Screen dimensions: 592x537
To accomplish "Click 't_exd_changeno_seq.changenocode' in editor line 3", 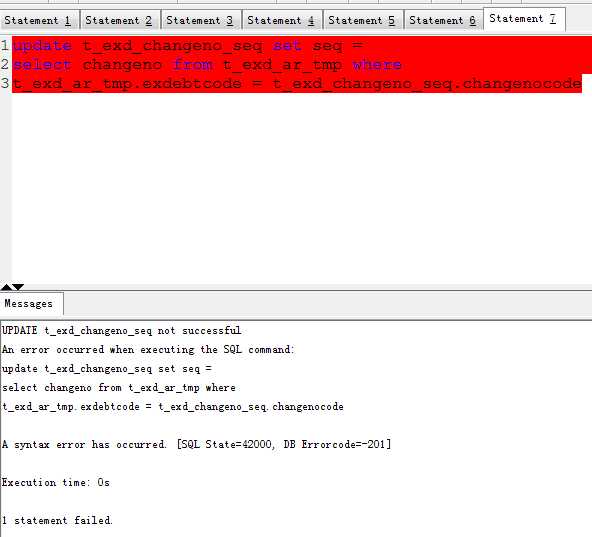I will (x=427, y=83).
